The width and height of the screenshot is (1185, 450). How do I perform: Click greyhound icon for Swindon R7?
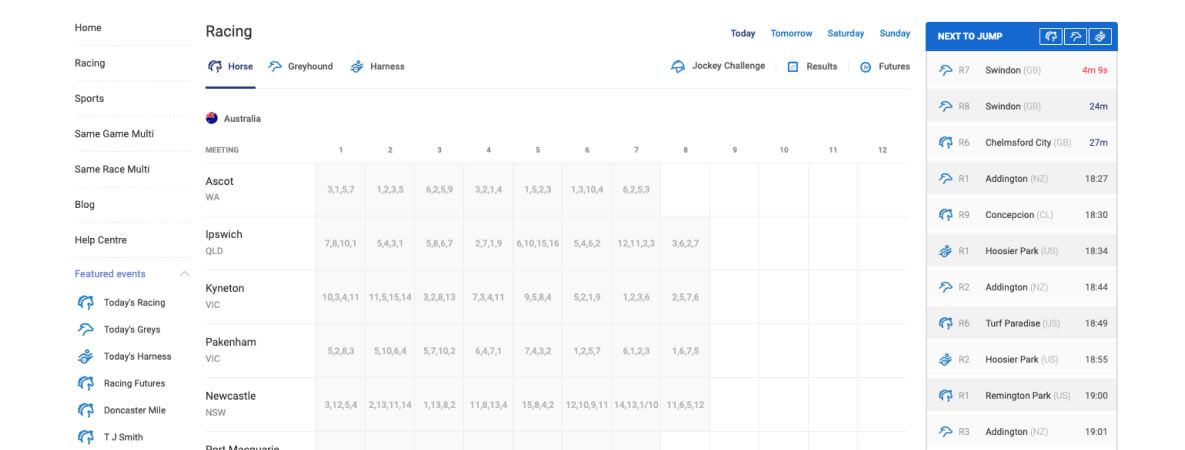945,70
